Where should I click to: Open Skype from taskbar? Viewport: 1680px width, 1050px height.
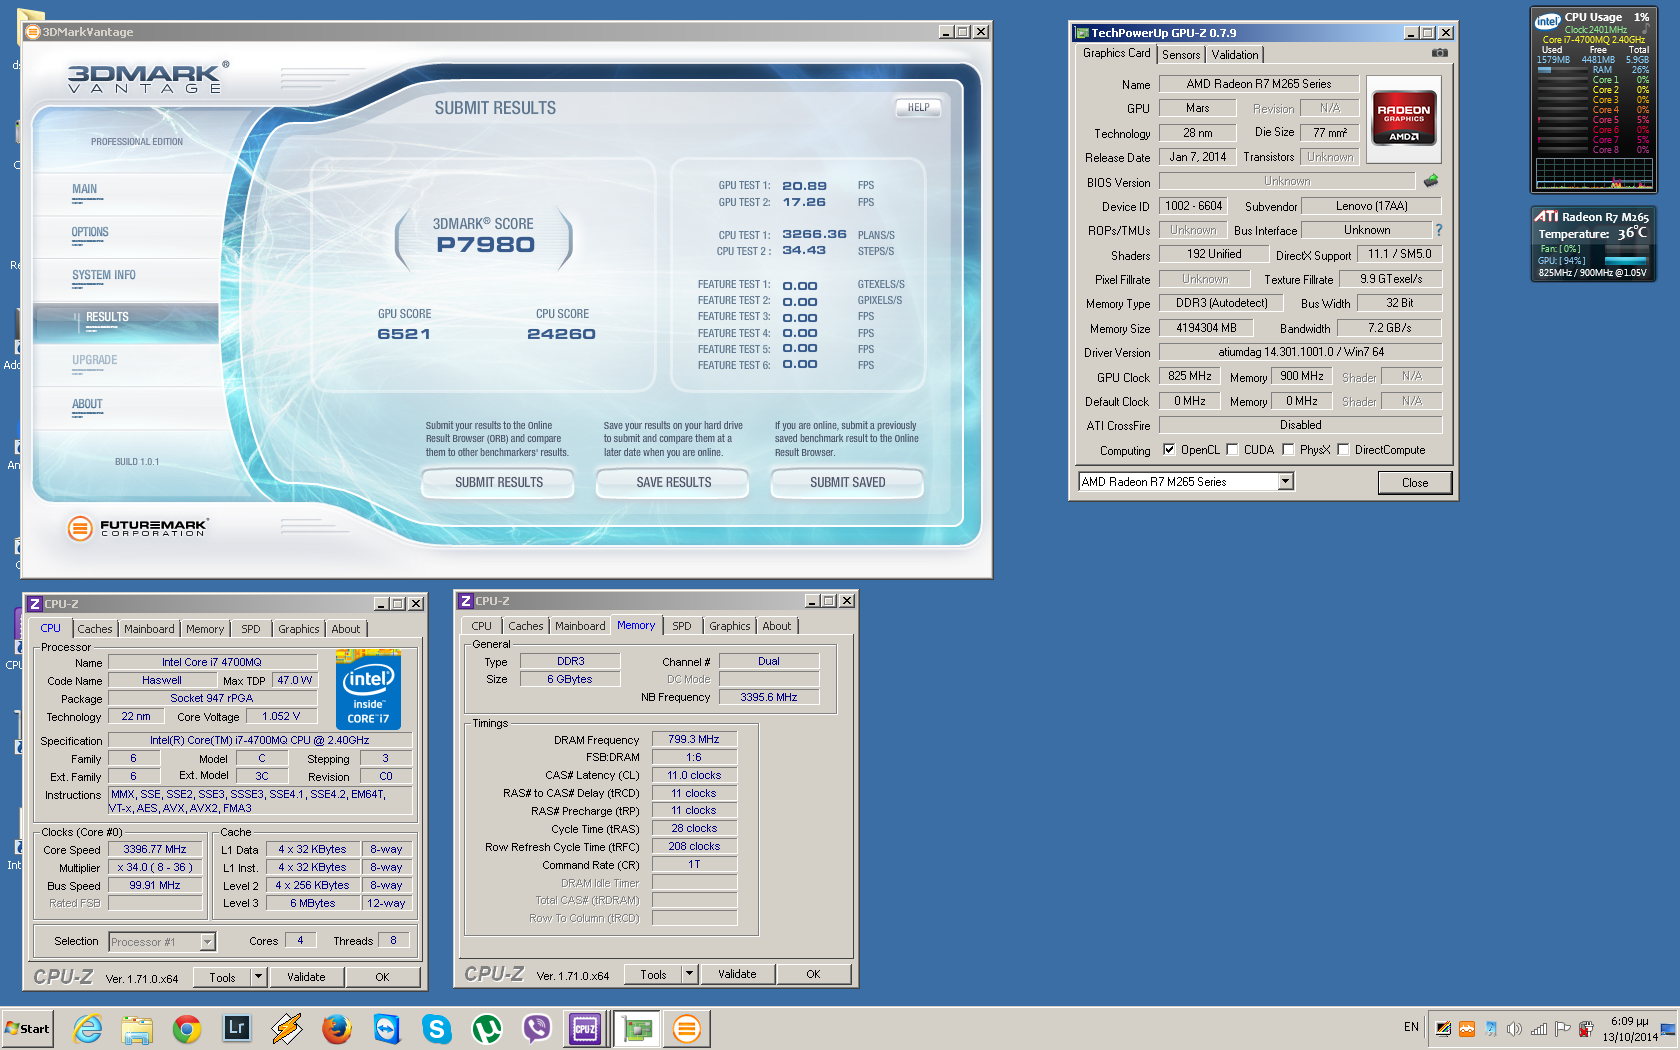coord(437,1028)
